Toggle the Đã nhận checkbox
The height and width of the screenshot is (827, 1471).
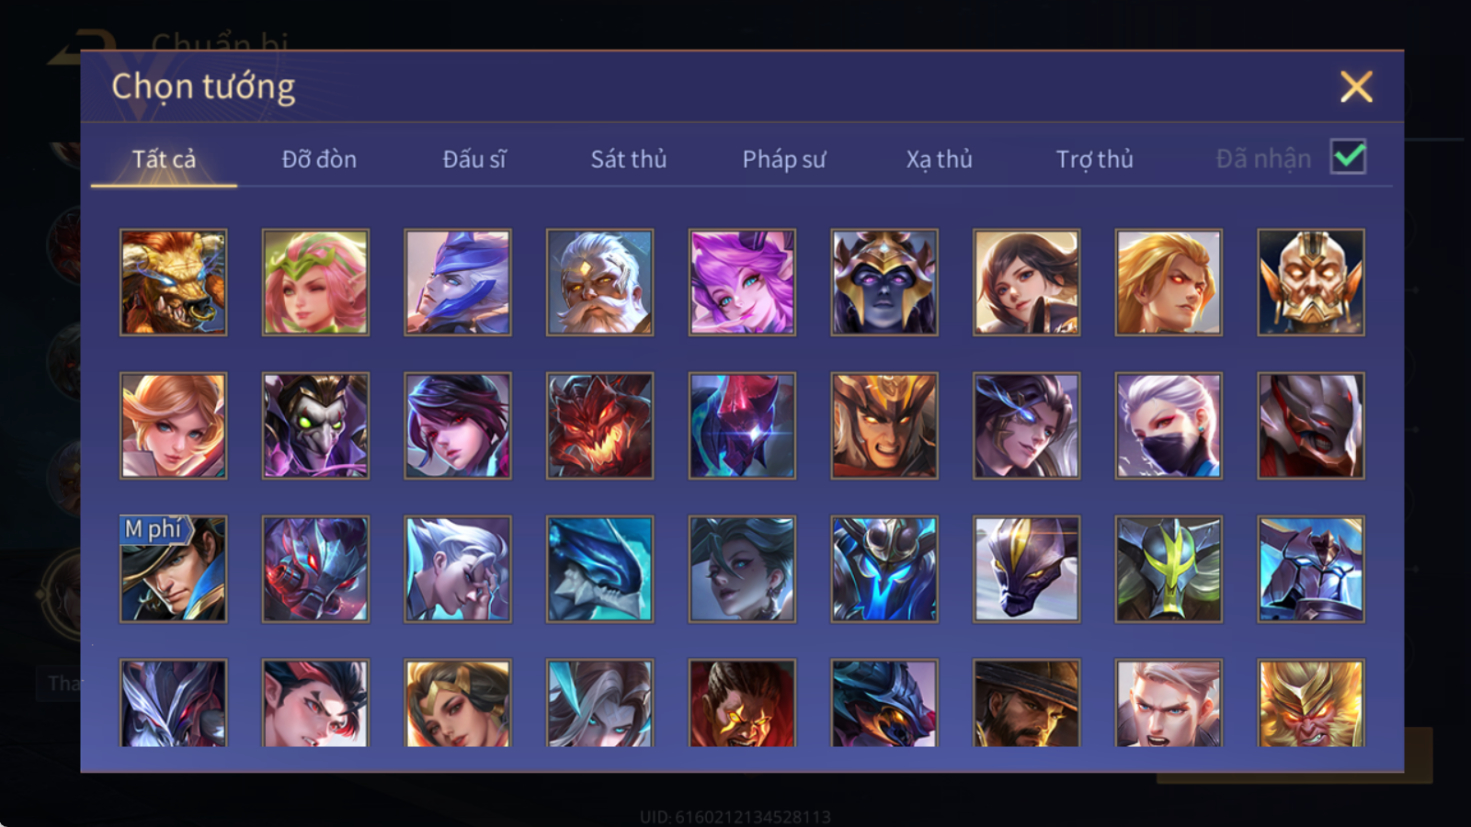coord(1348,157)
